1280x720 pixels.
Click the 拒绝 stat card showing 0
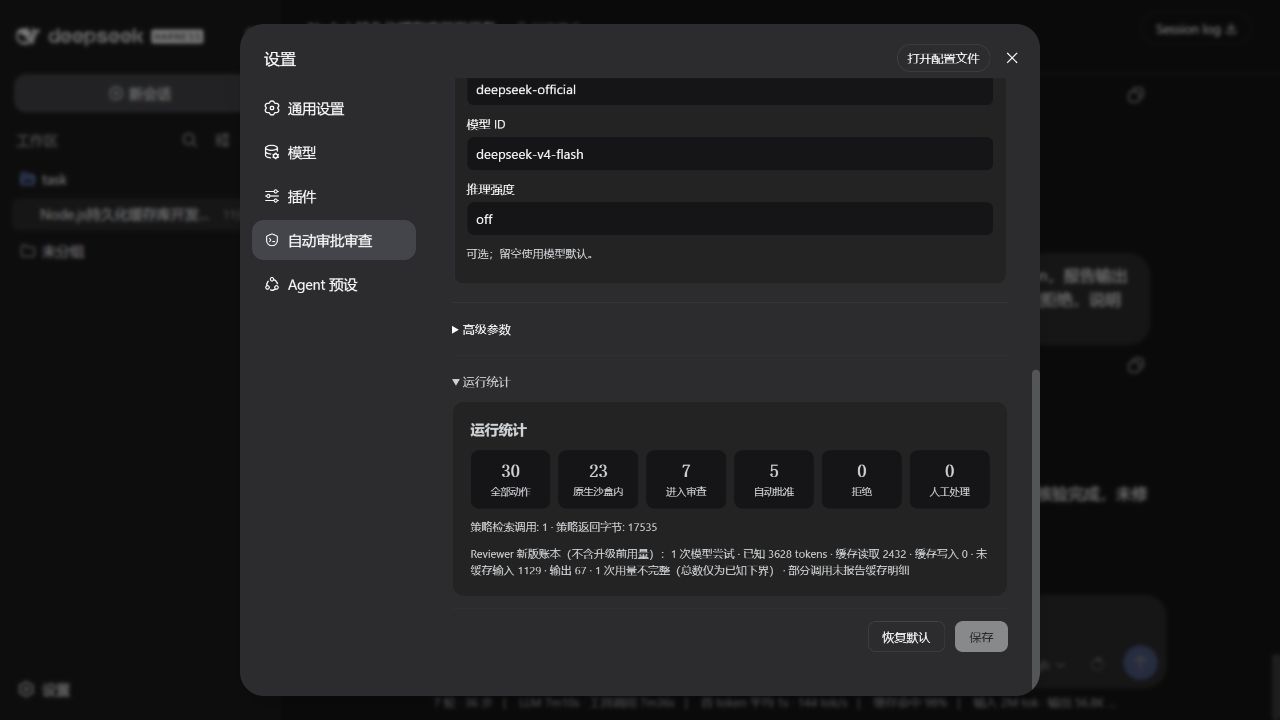coord(862,479)
